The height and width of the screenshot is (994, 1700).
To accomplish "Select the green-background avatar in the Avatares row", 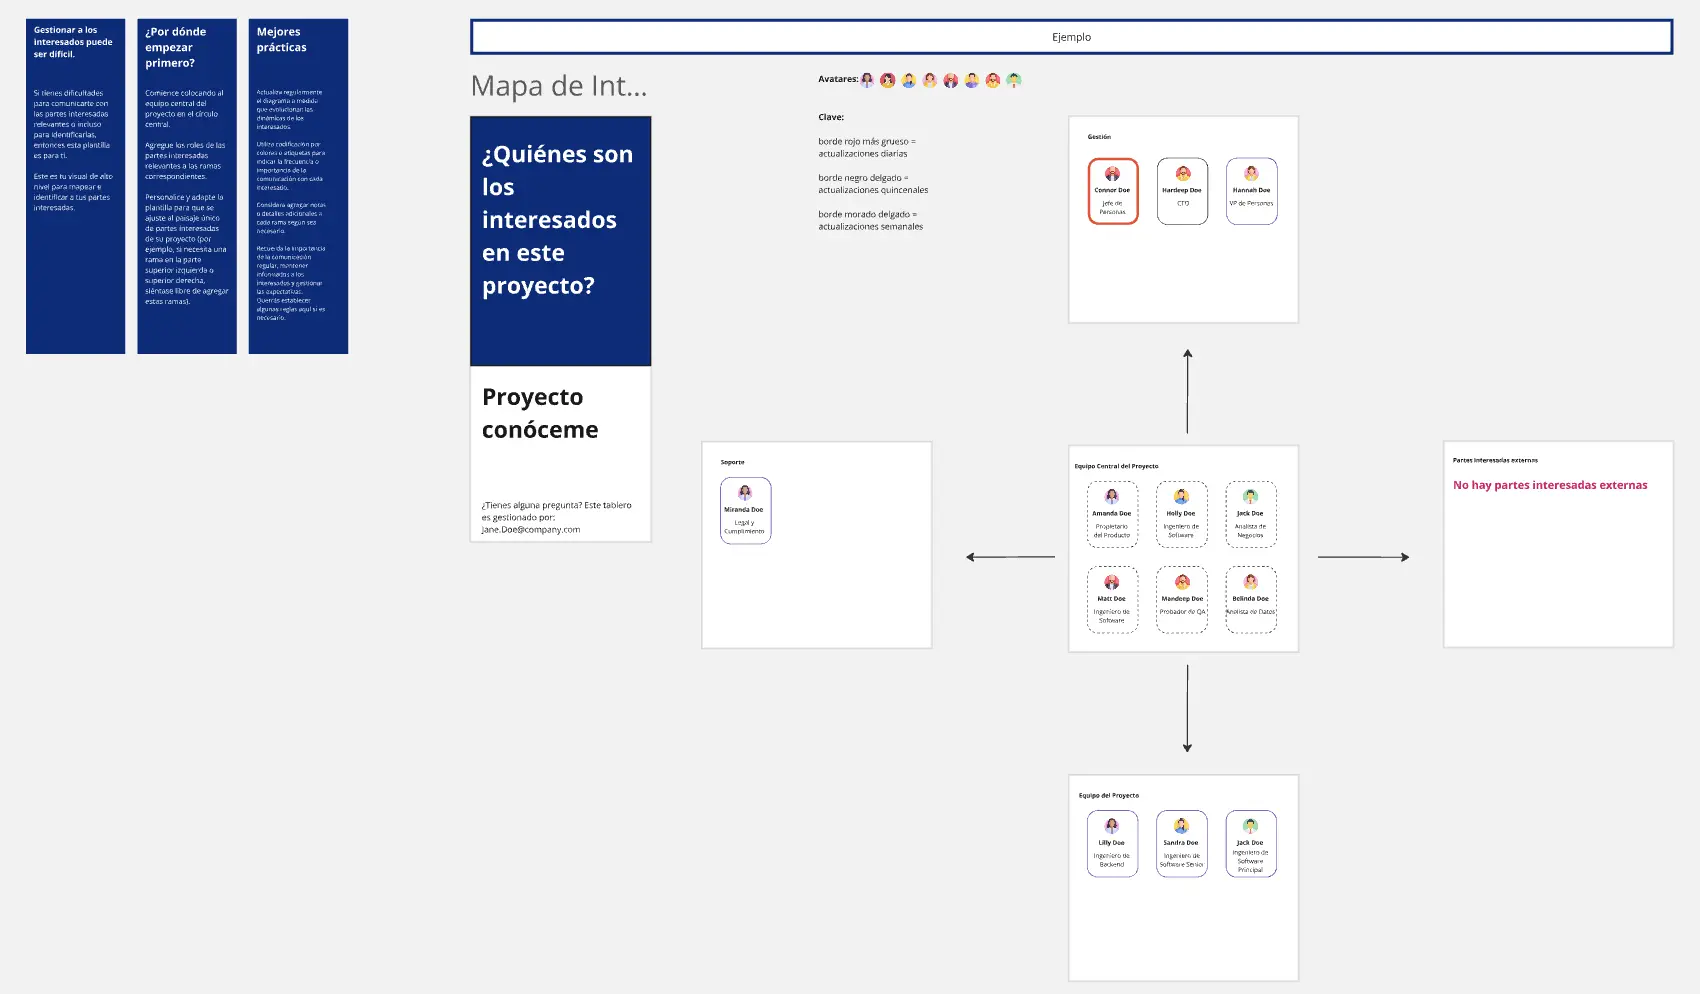I will point(1014,80).
